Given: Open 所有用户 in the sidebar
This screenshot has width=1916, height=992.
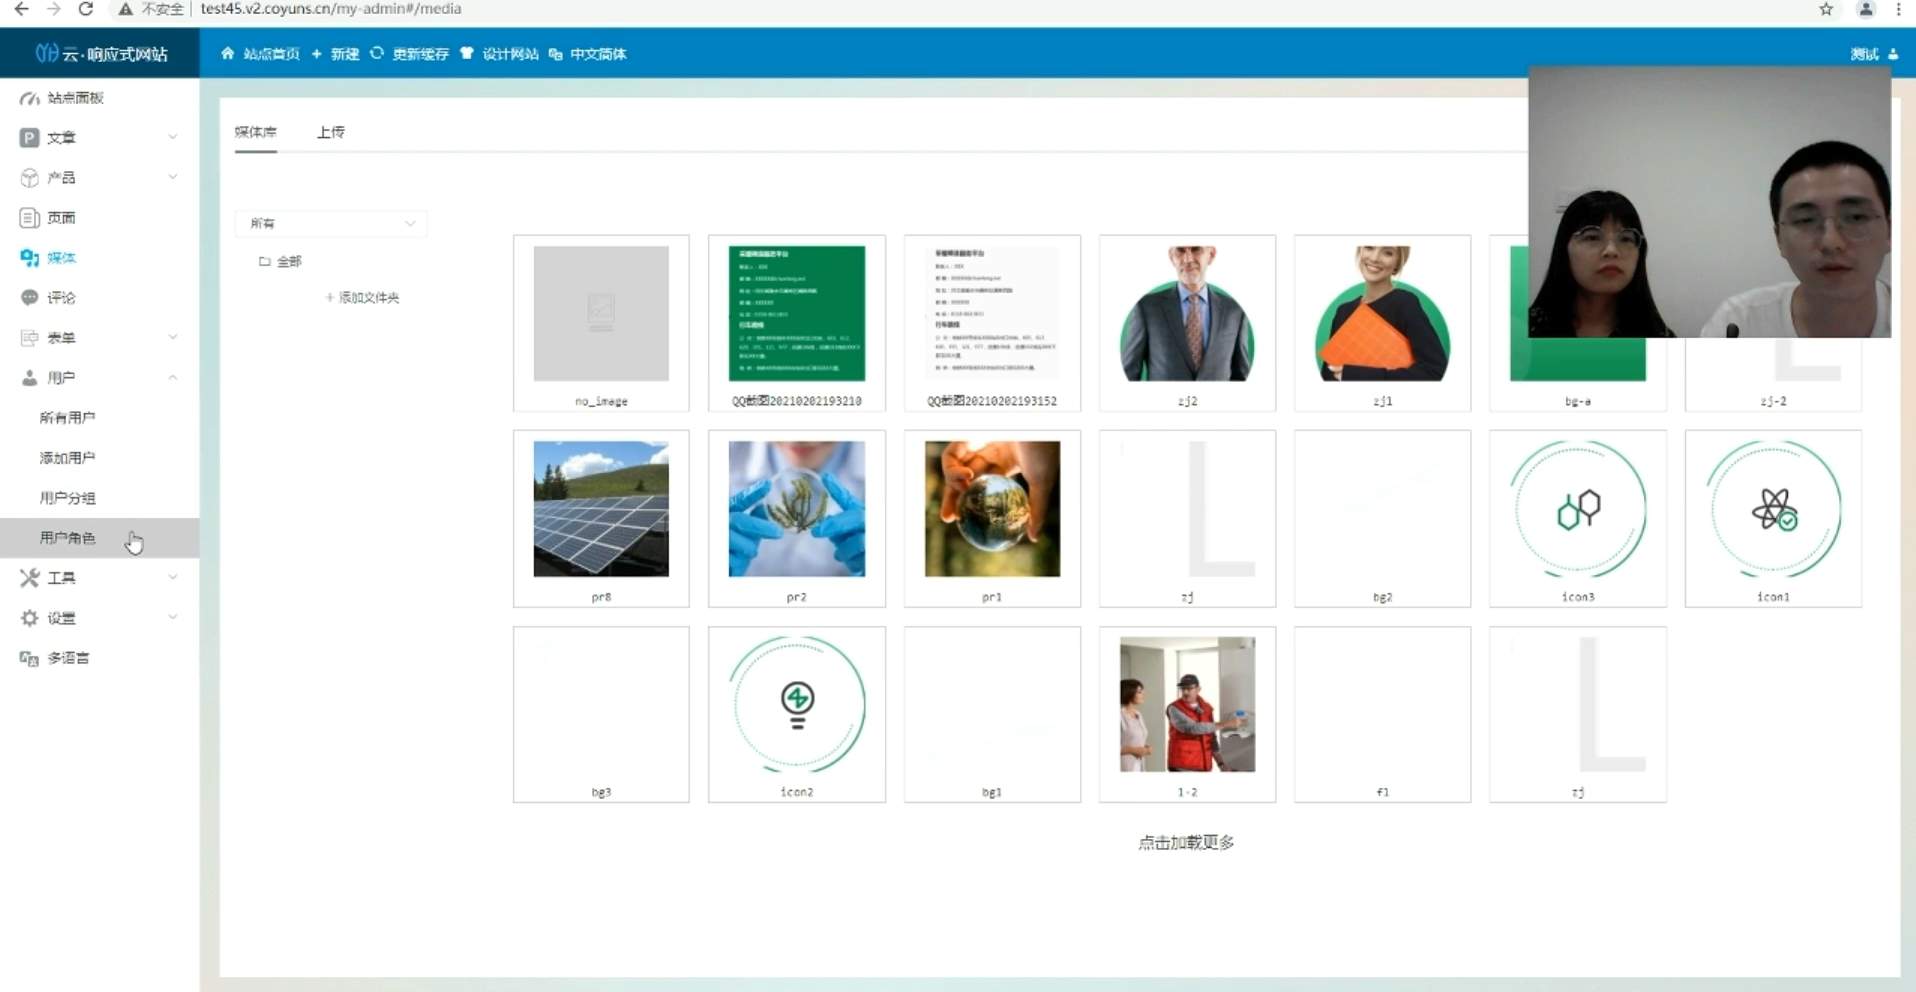Looking at the screenshot, I should coord(67,418).
